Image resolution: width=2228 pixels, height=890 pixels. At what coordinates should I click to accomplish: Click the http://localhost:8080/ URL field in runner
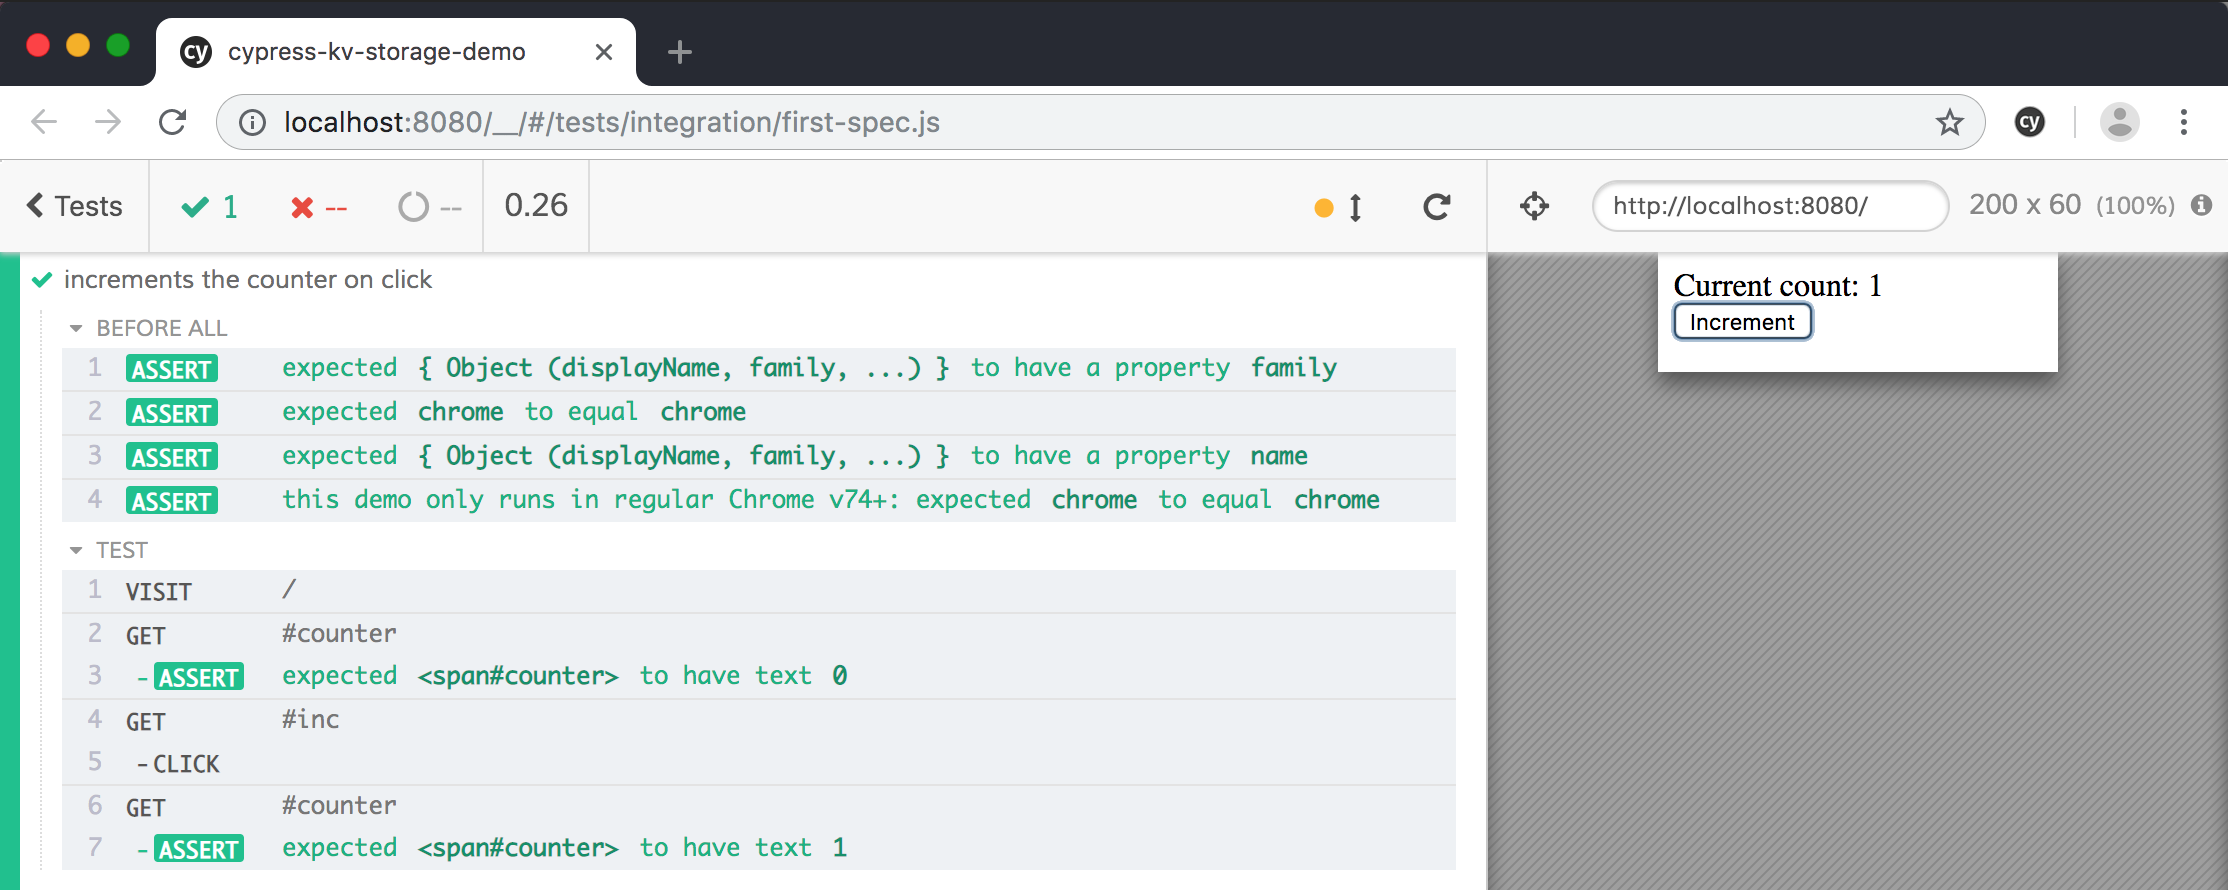tap(1768, 206)
